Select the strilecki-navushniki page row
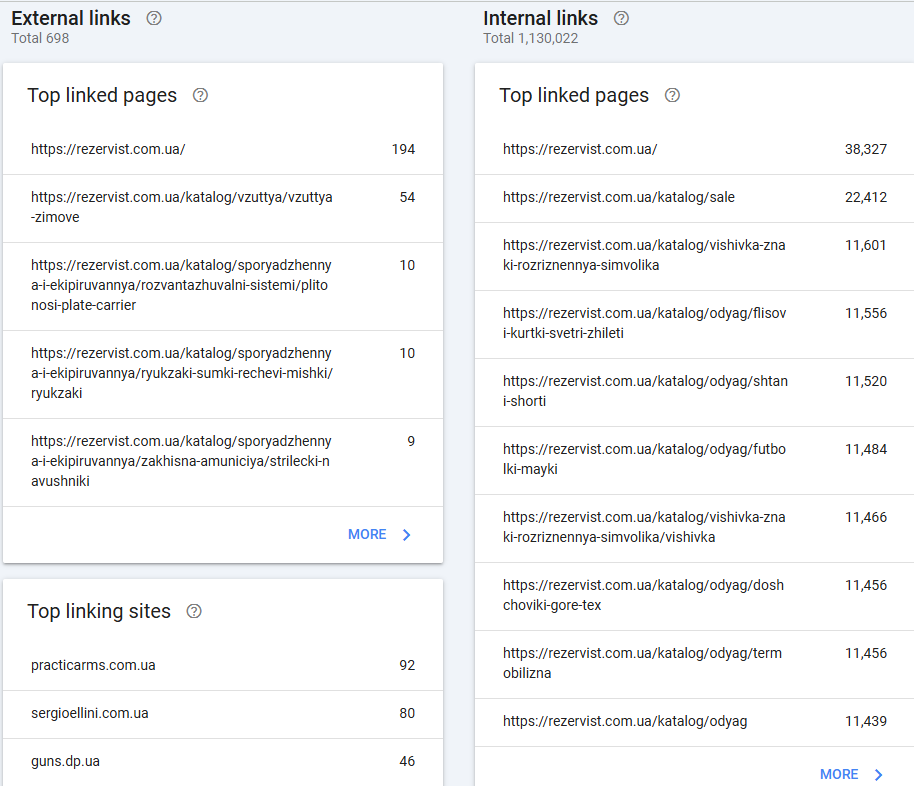 (222, 462)
